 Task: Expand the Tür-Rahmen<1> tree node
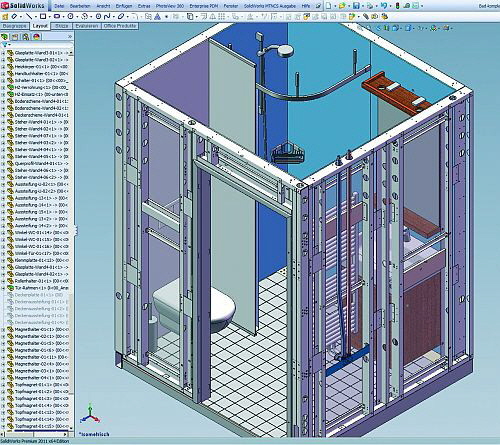click(x=3, y=288)
